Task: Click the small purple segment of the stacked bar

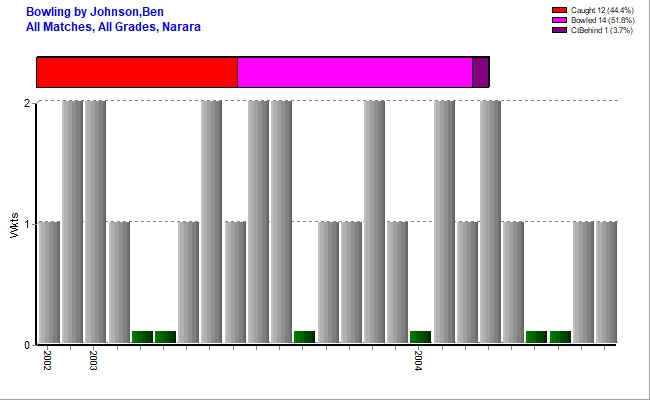Action: pyautogui.click(x=480, y=72)
